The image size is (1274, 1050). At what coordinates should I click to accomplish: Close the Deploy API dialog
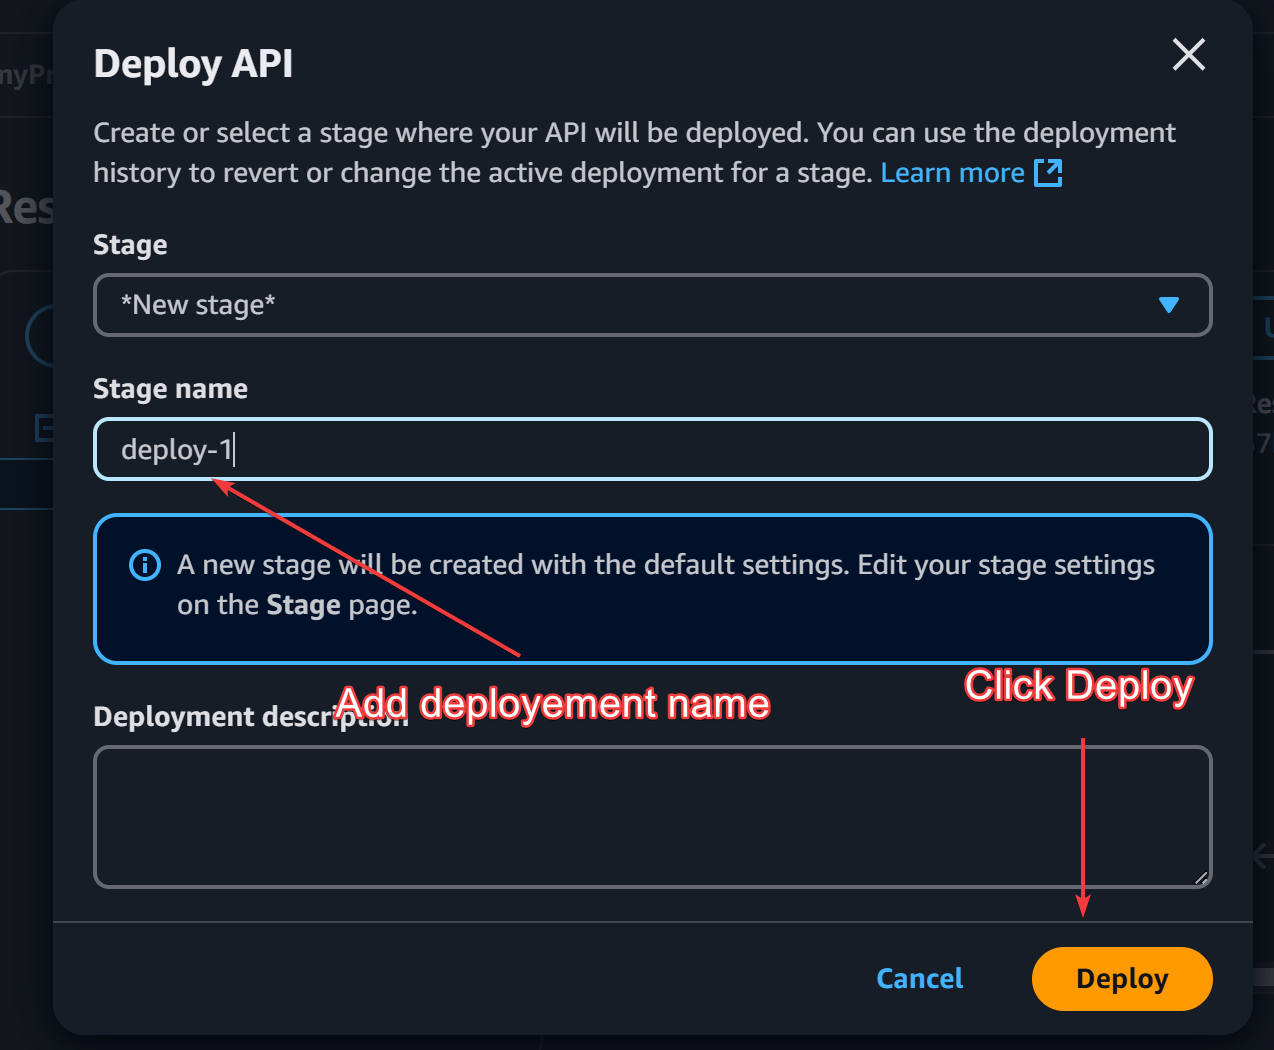1188,55
